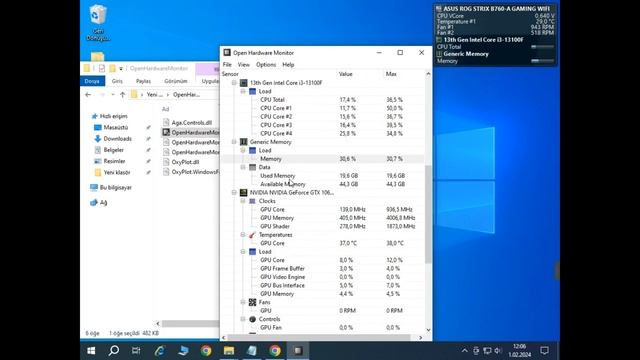This screenshot has width=640, height=360.
Task: Open the File menu in Open Hardware Monitor
Action: point(227,64)
